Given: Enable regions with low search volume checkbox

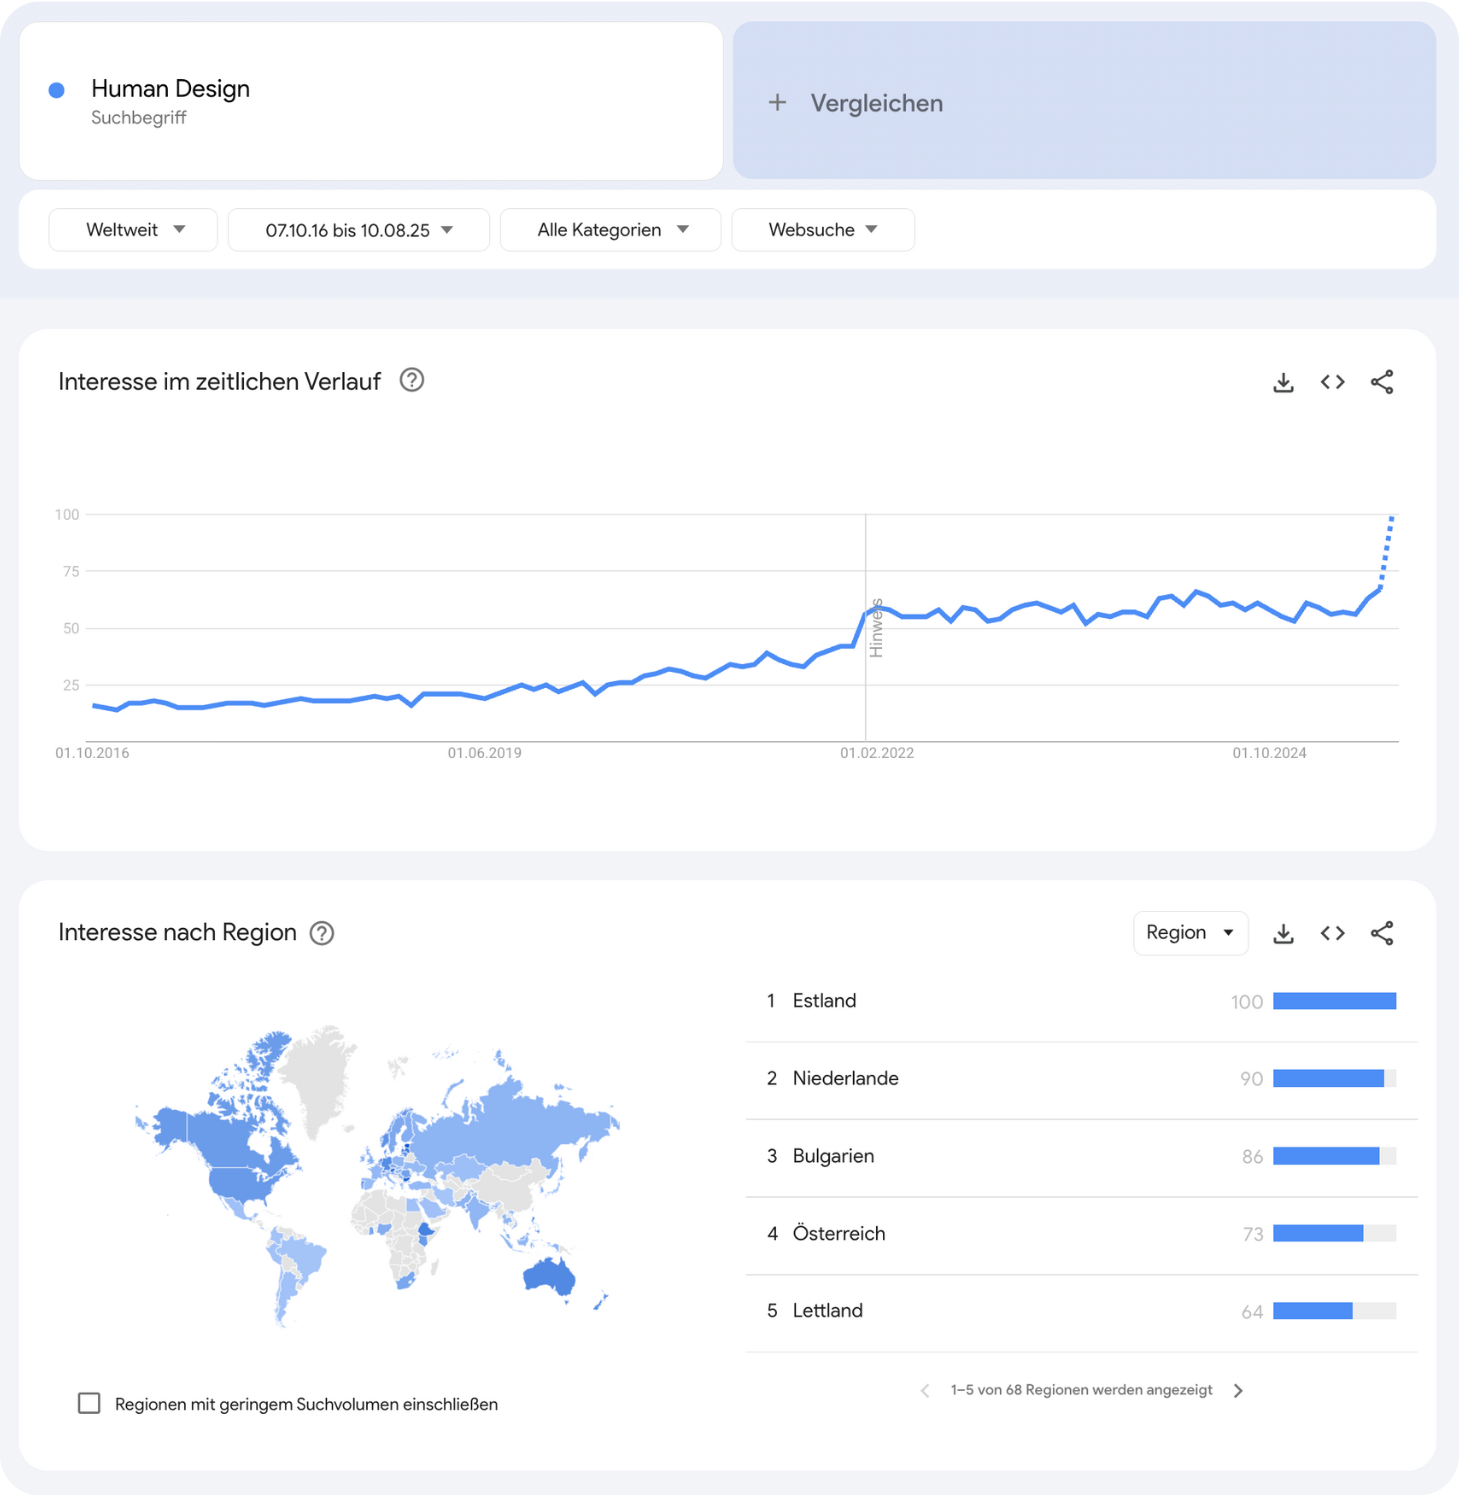Looking at the screenshot, I should [x=89, y=1403].
